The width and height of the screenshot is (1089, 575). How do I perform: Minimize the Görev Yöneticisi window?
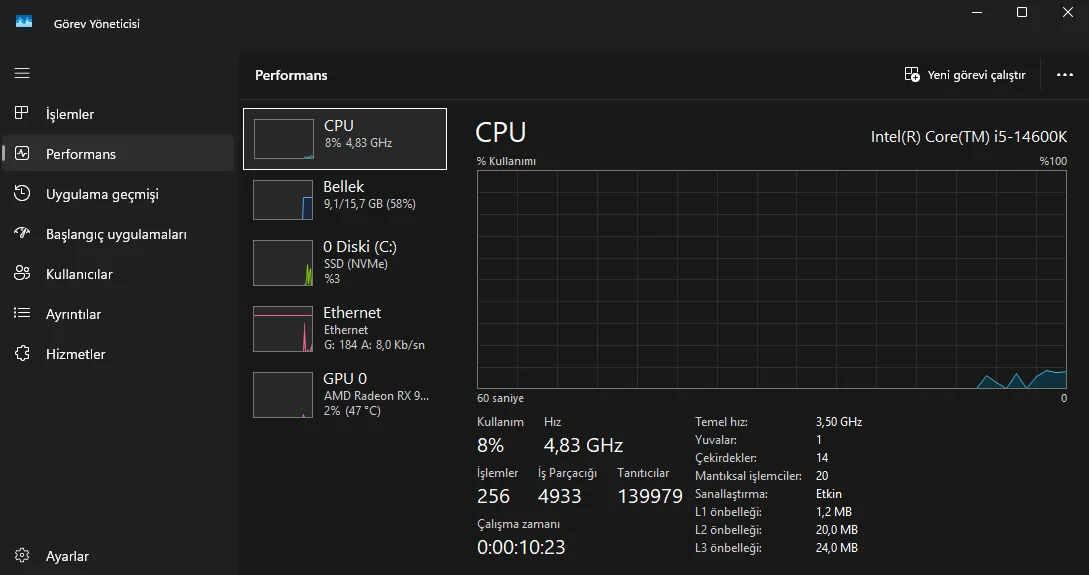[x=976, y=12]
